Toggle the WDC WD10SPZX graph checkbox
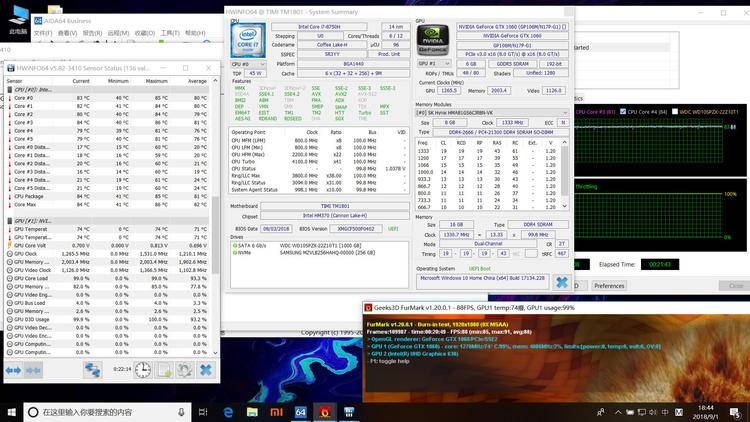750x422 pixels. [674, 111]
